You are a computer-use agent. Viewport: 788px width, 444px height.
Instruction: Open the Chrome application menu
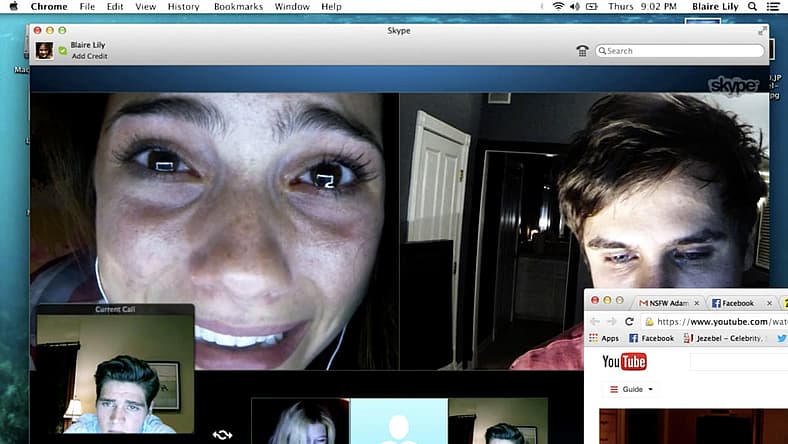click(49, 7)
